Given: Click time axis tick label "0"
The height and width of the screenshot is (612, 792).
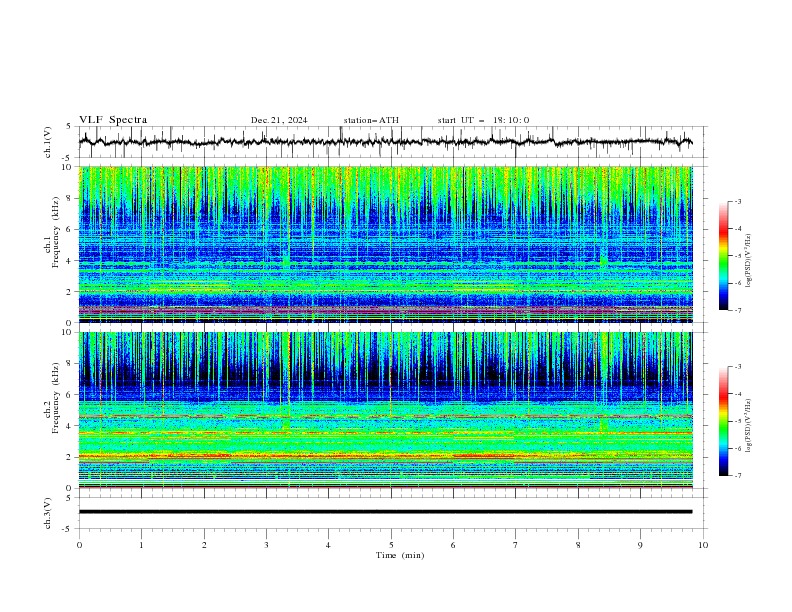Looking at the screenshot, I should click(79, 545).
